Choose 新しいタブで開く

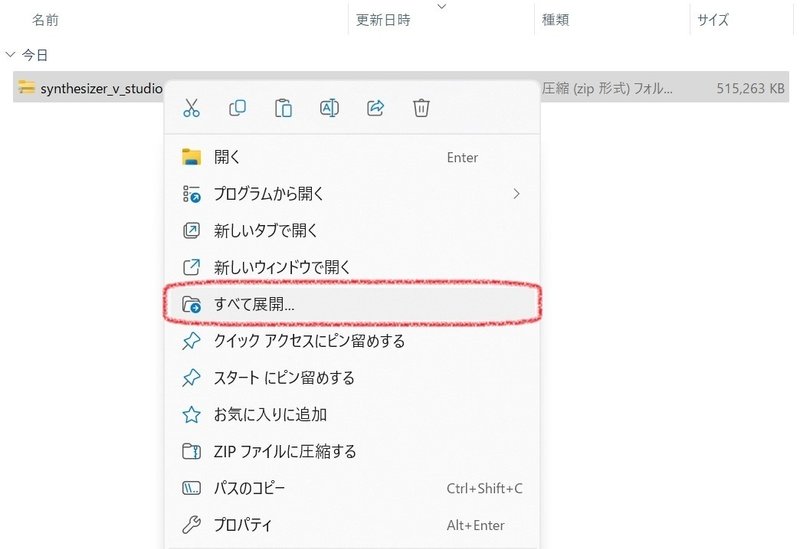[x=352, y=231]
